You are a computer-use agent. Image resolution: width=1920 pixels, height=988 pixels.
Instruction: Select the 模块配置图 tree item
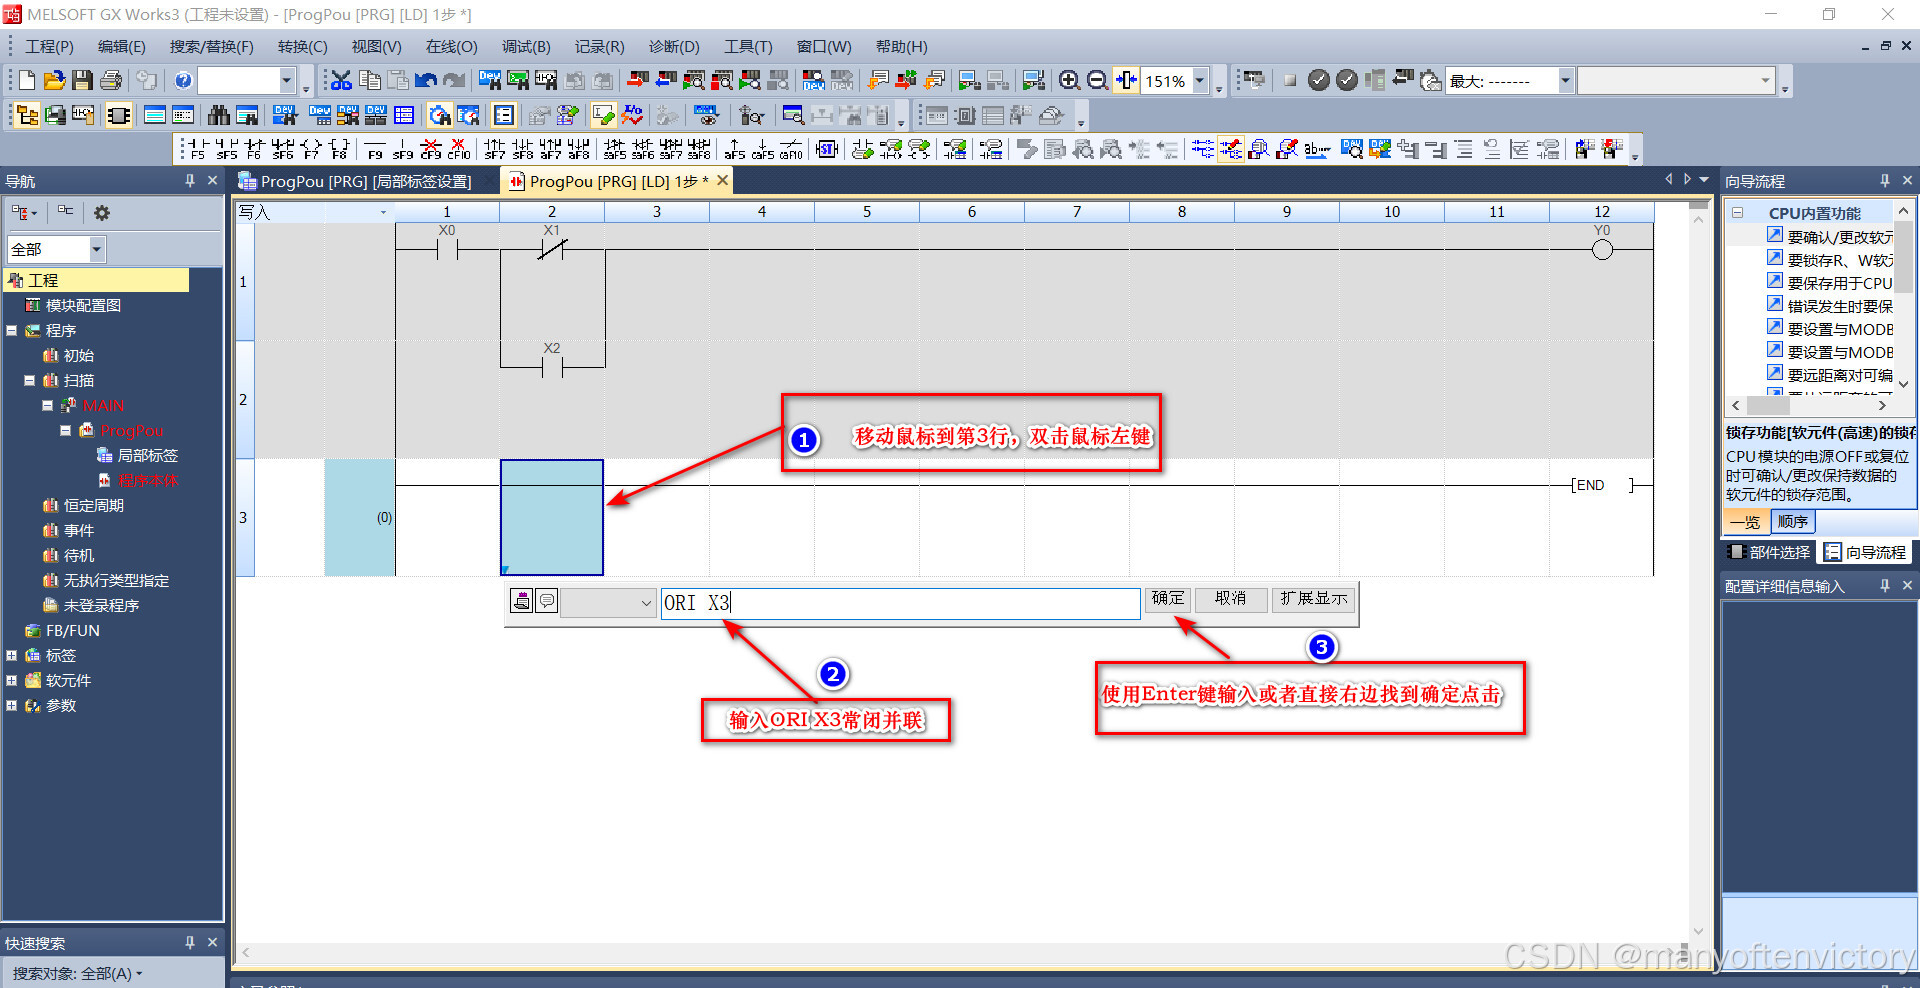pyautogui.click(x=83, y=306)
